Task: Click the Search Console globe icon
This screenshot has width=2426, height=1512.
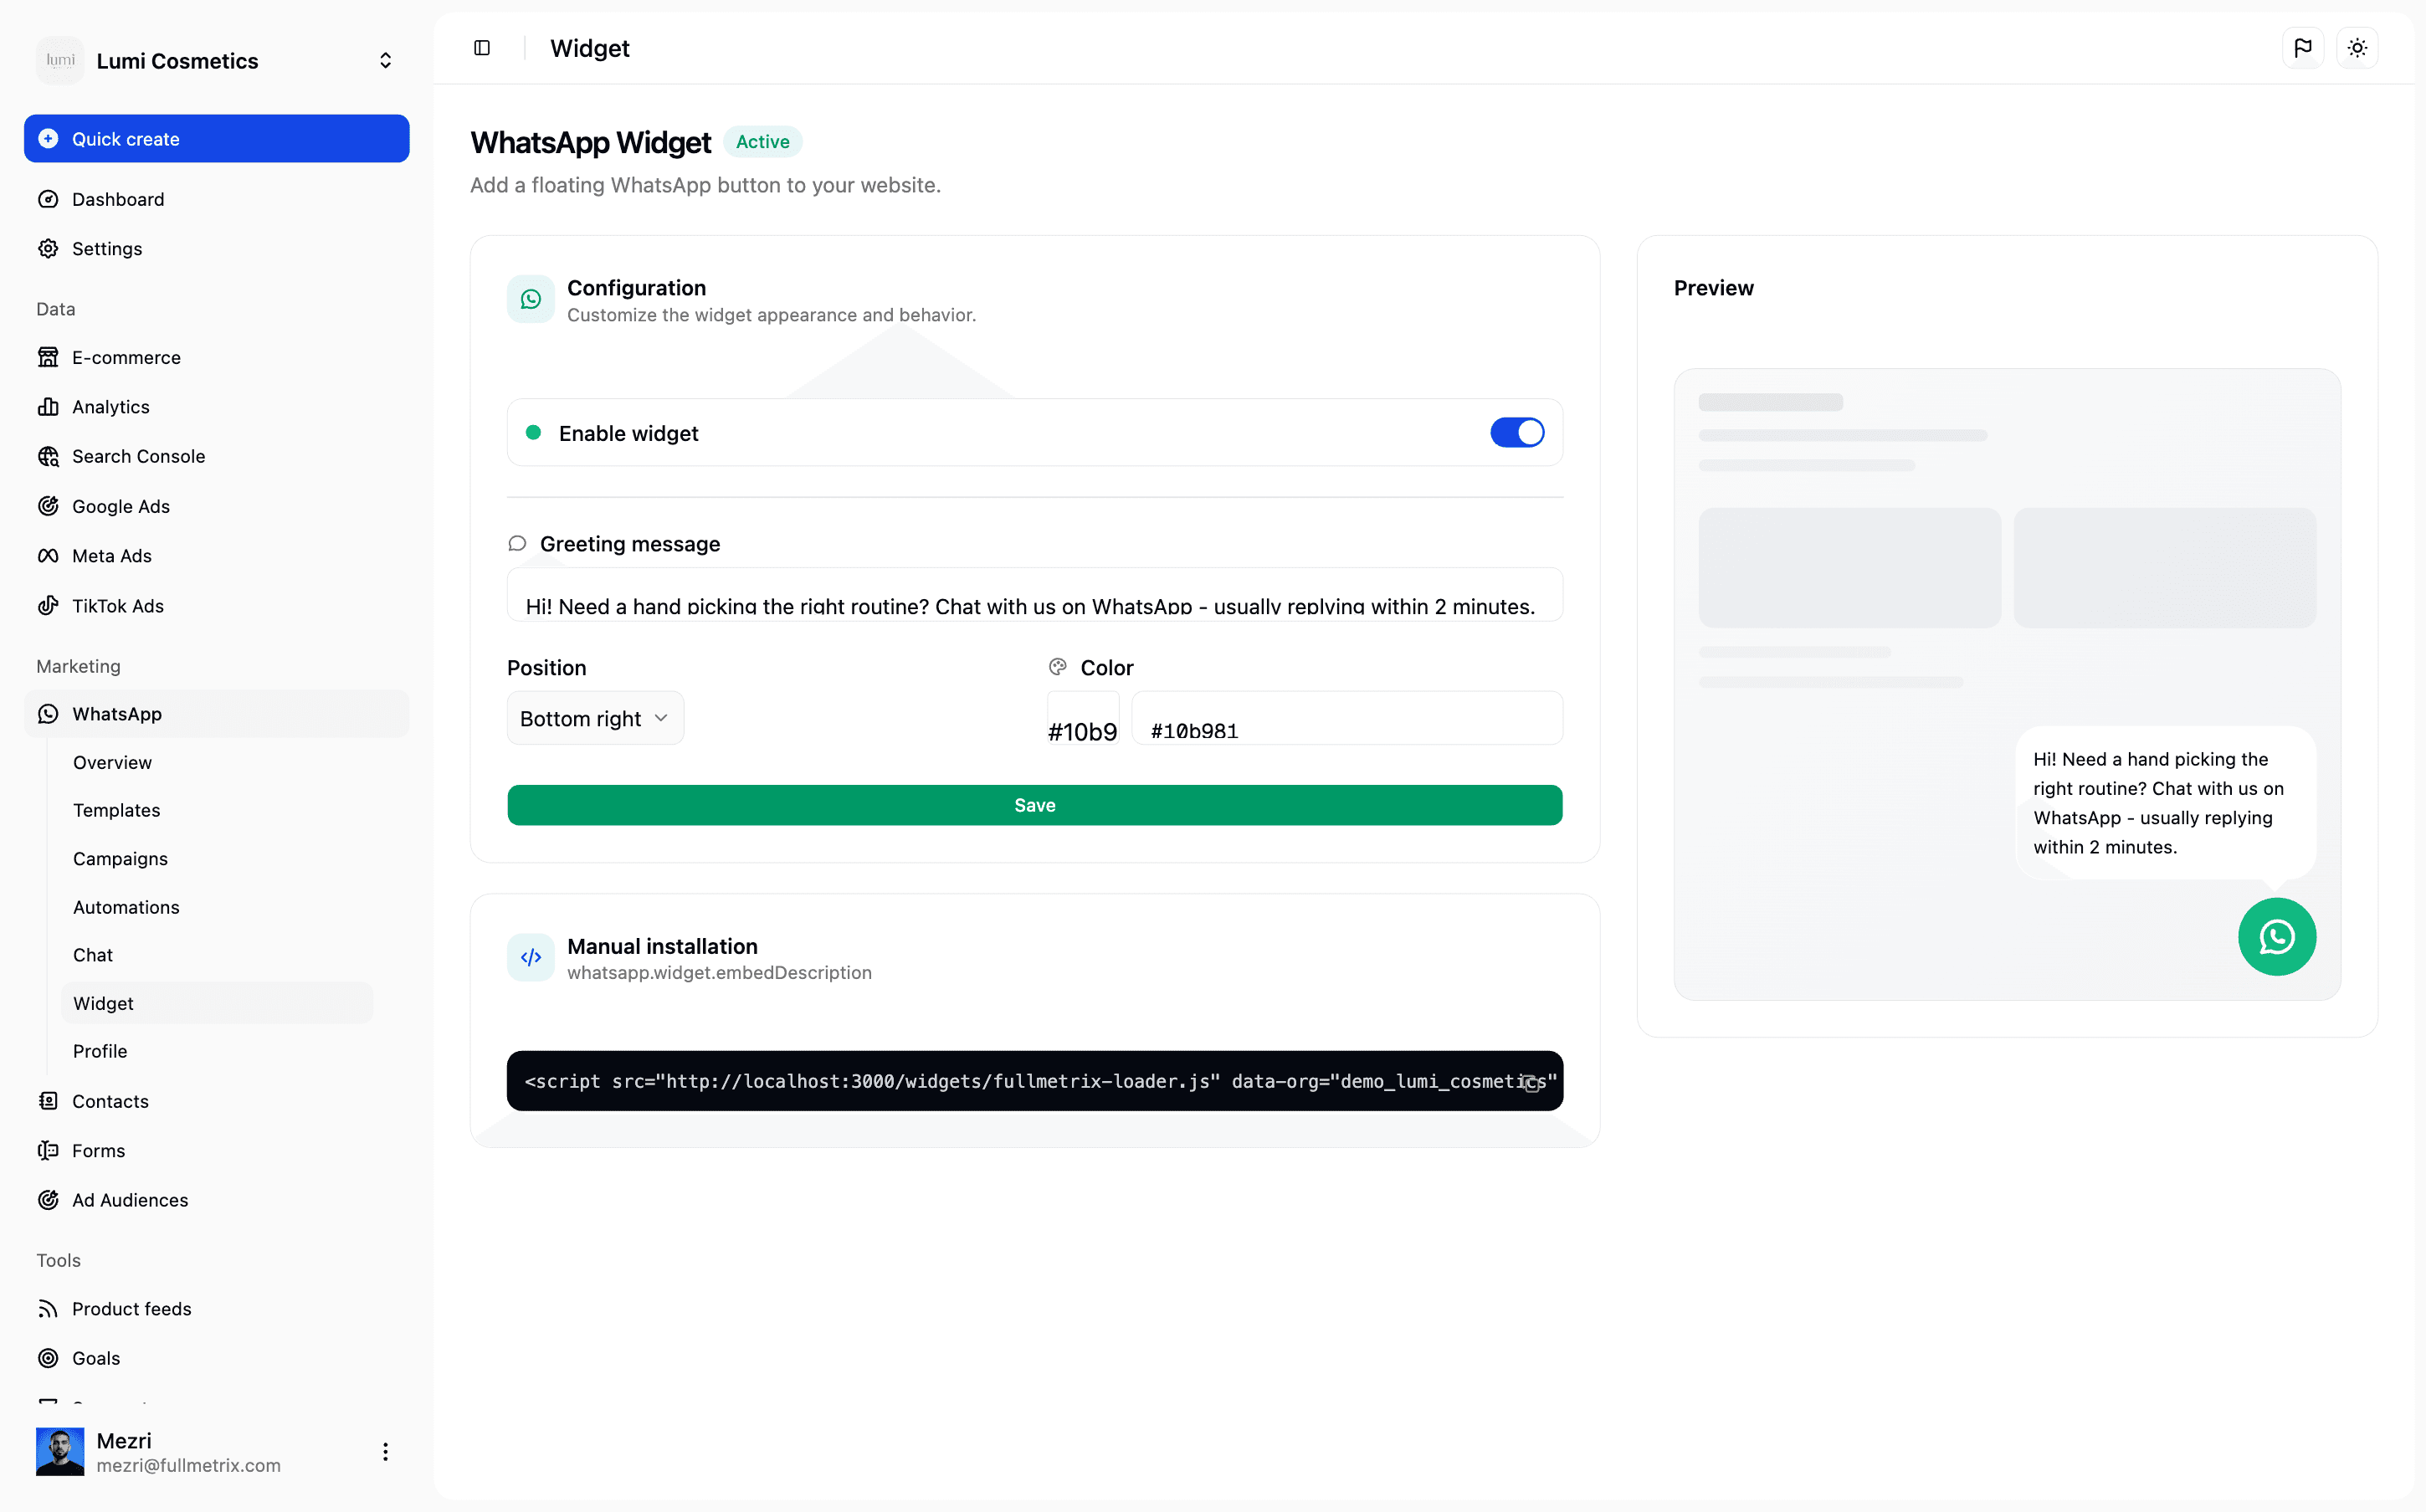Action: tap(48, 456)
